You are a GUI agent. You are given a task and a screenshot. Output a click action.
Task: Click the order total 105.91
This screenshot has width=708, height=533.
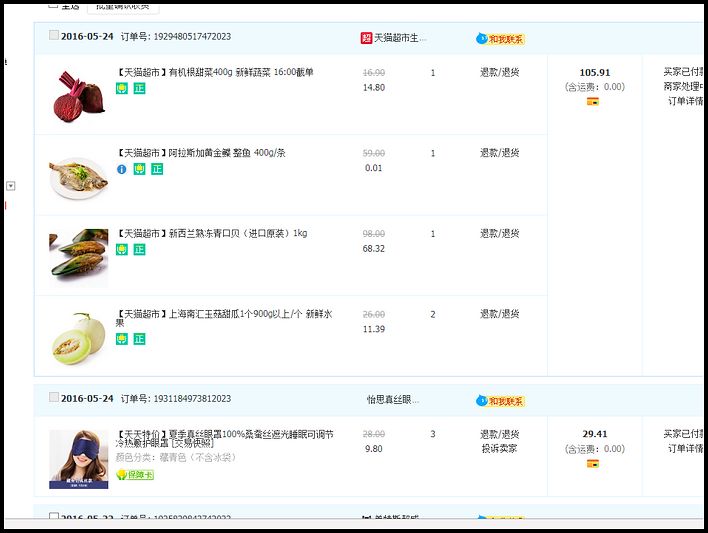click(595, 72)
